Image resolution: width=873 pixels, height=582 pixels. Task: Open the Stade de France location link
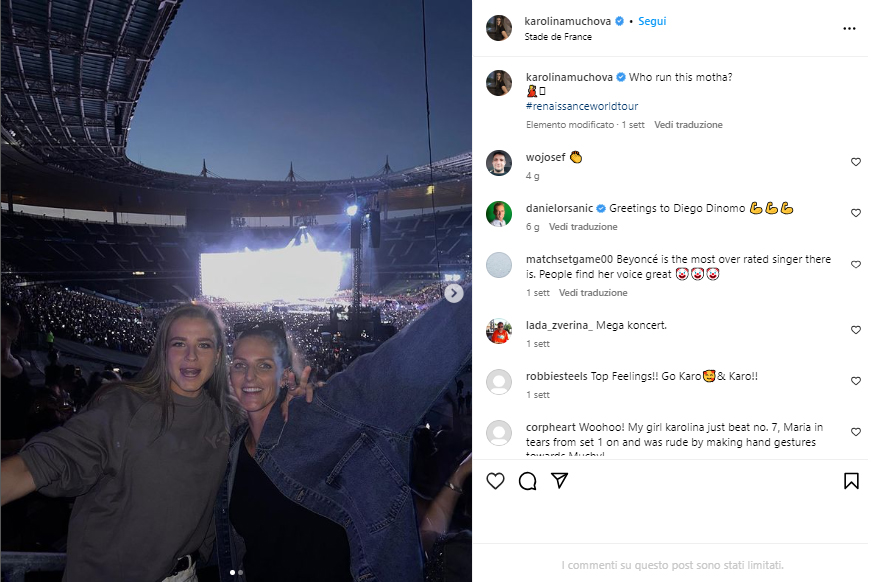pyautogui.click(x=558, y=37)
